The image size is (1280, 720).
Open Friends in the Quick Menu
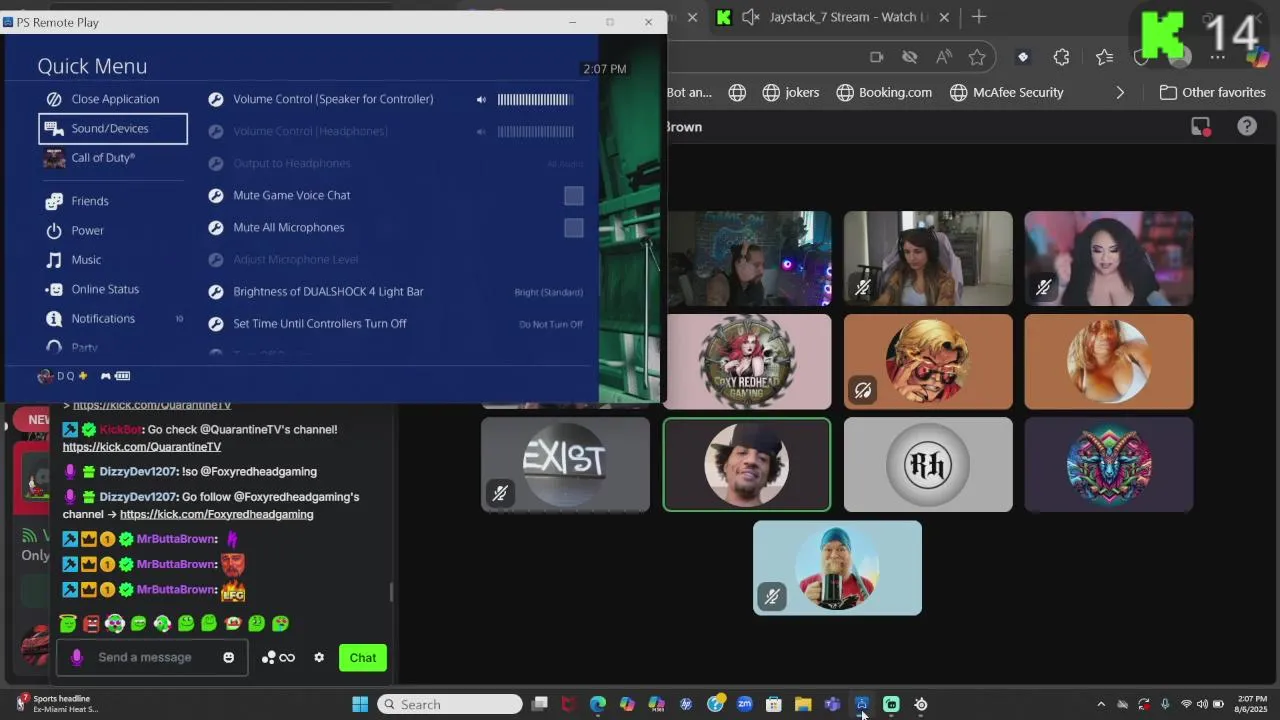point(89,201)
